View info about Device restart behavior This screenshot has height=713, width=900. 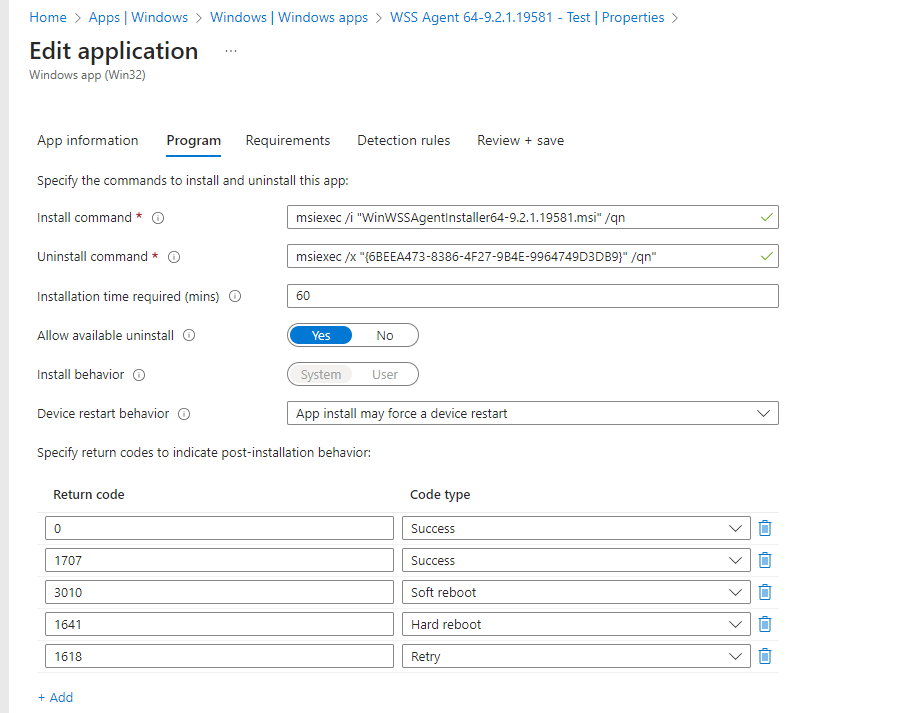point(184,414)
